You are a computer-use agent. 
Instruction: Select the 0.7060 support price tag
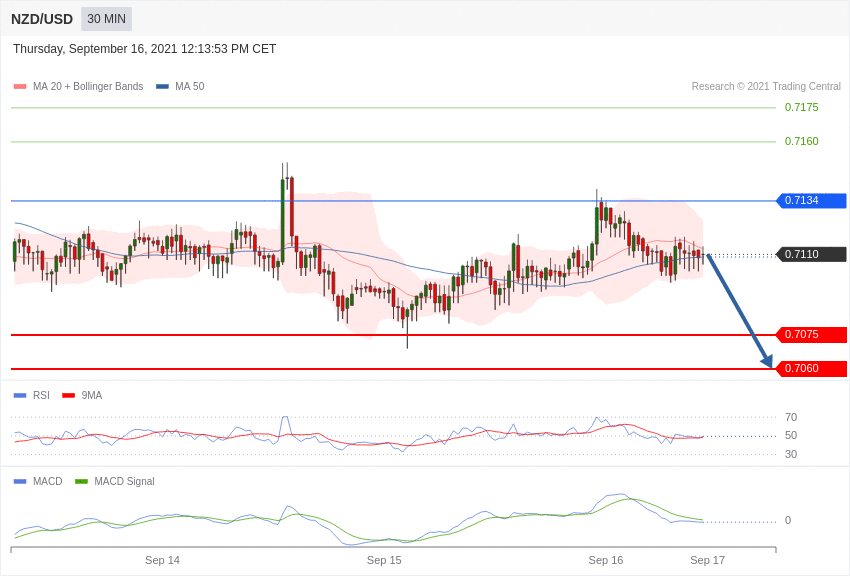(812, 368)
